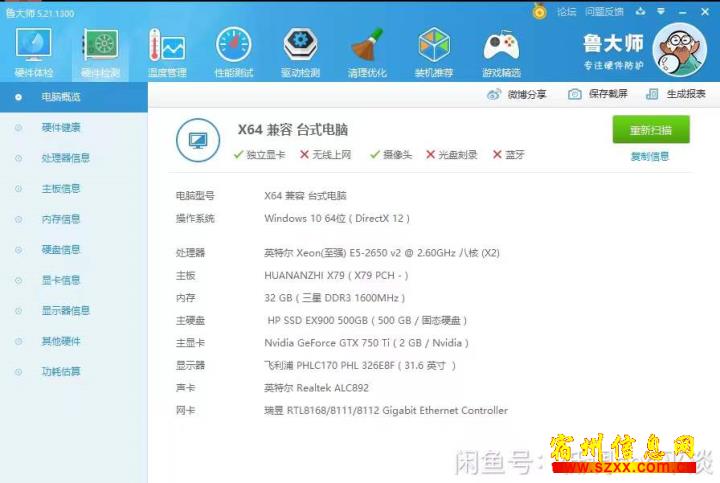Click the 'X64 兼容 台式电脑' heading
Viewport: 720px width, 483px height.
pos(292,130)
